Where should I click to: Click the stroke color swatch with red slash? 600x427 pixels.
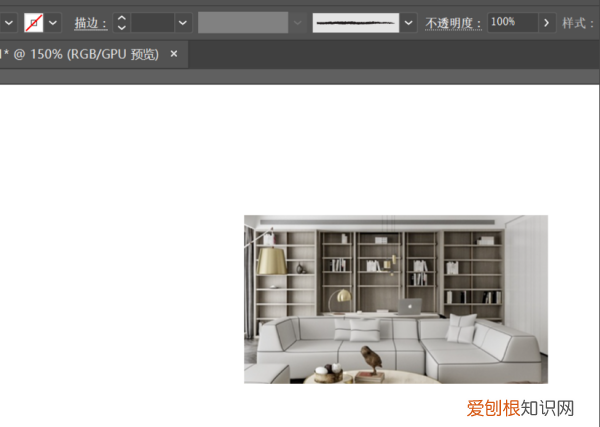33,22
